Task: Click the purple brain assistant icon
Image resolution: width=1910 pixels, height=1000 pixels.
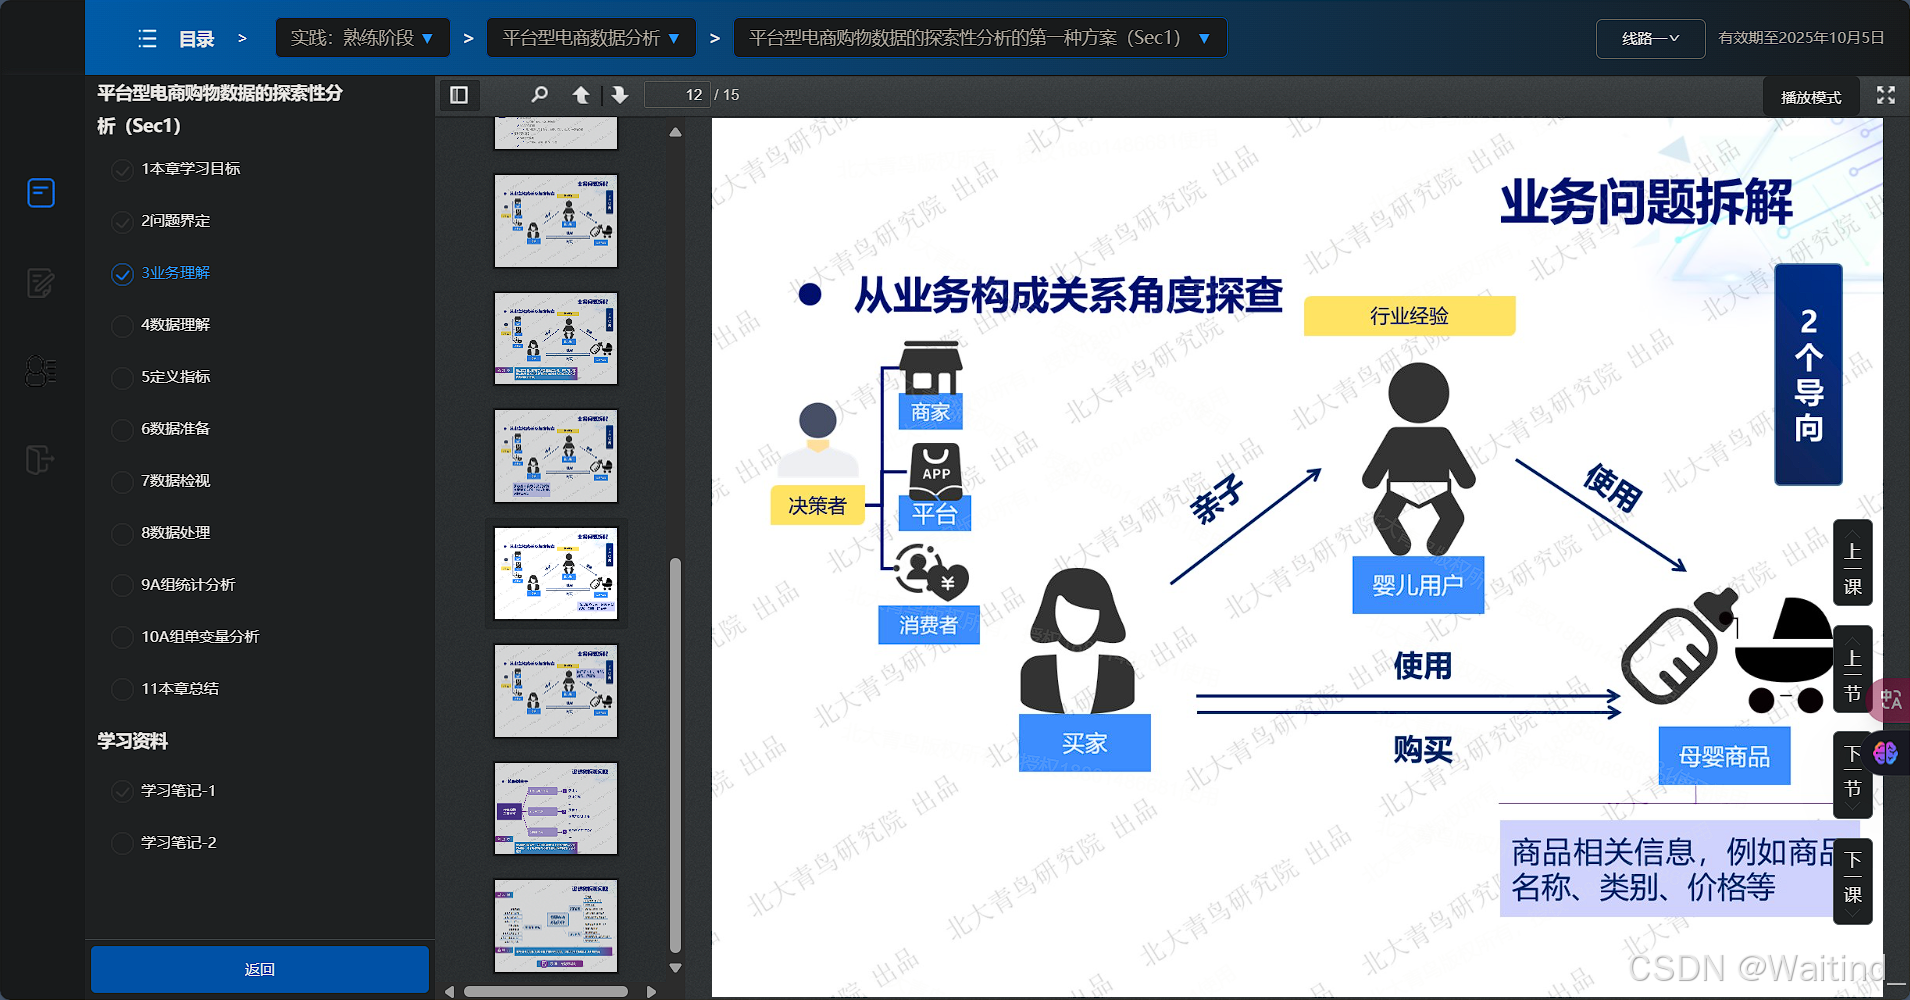Action: point(1887,752)
